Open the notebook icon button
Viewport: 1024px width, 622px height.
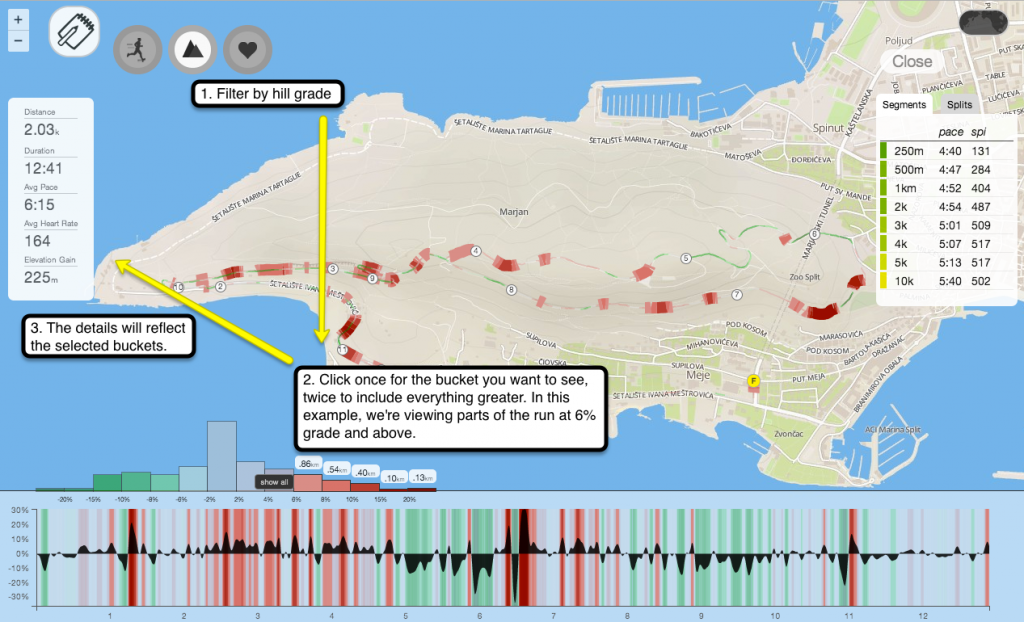coord(74,32)
